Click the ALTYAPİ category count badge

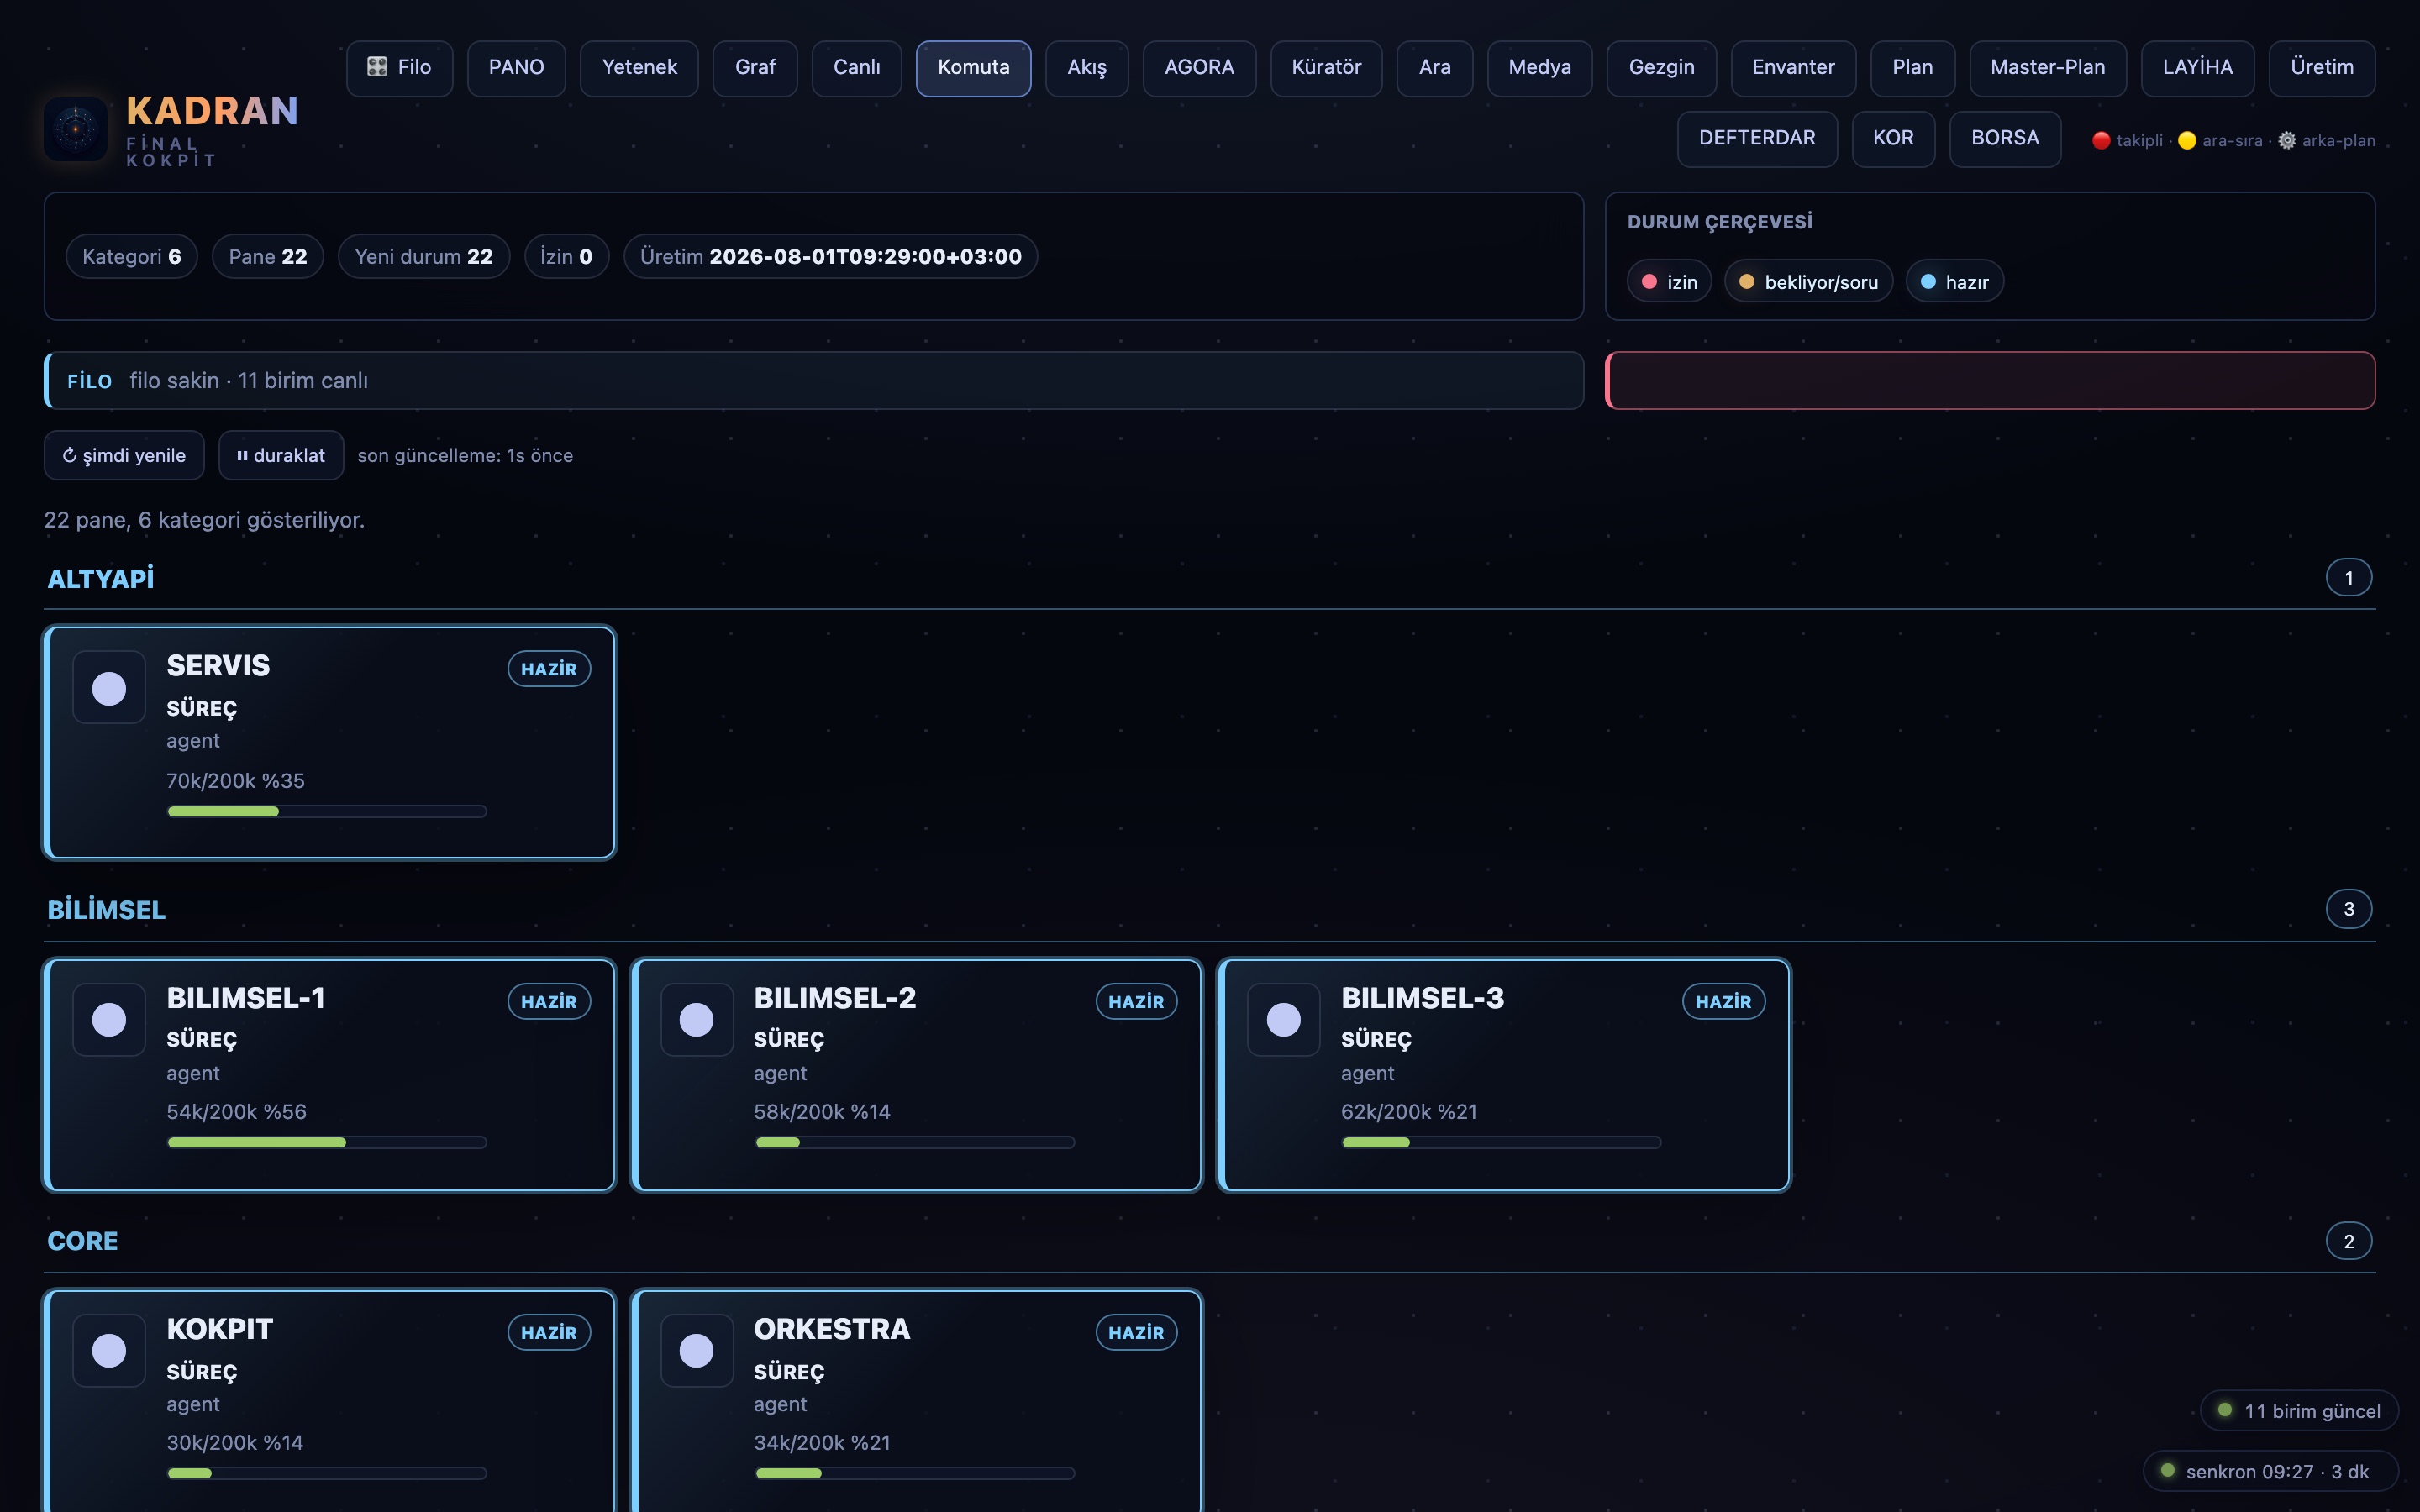click(2349, 578)
